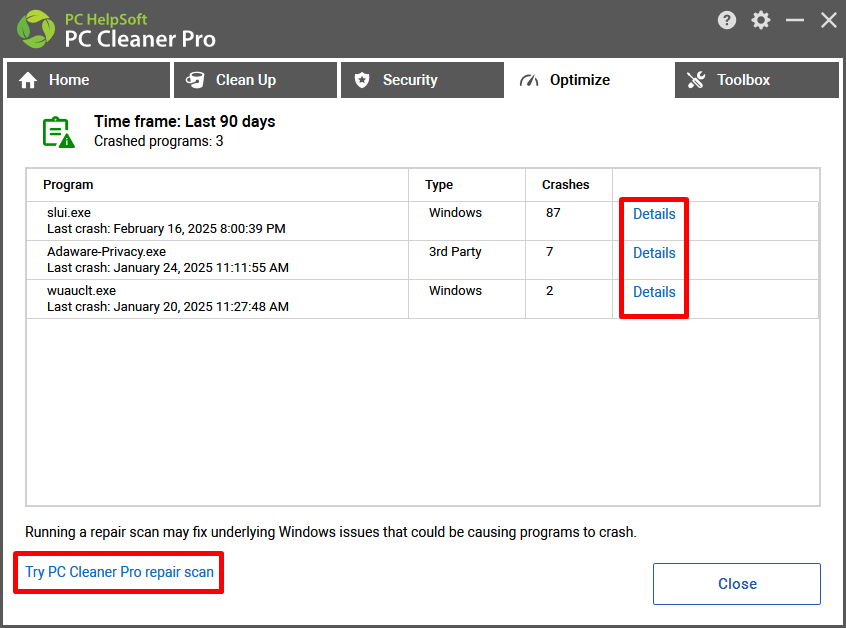The height and width of the screenshot is (628, 846).
Task: Click Try PC Cleaner Pro repair scan
Action: [x=119, y=572]
